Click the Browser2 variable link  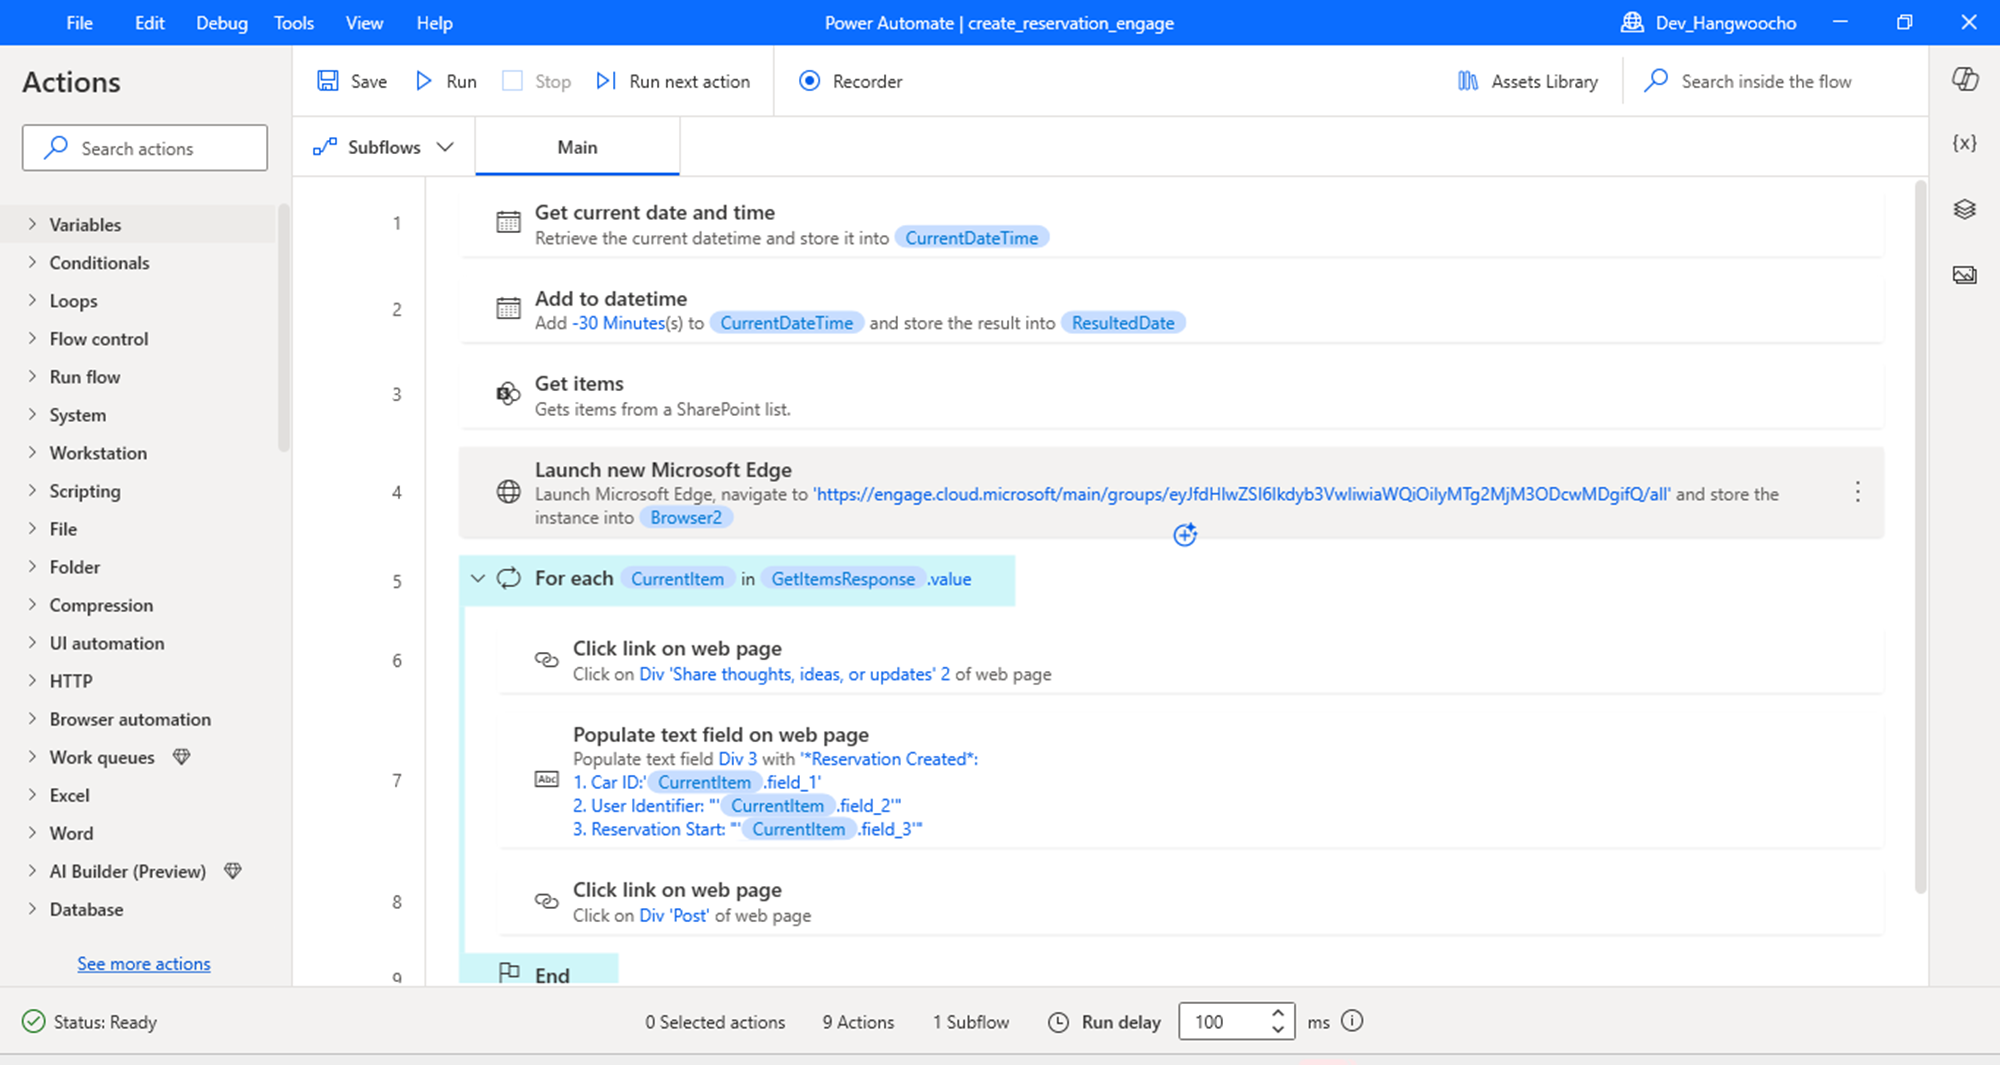[686, 517]
